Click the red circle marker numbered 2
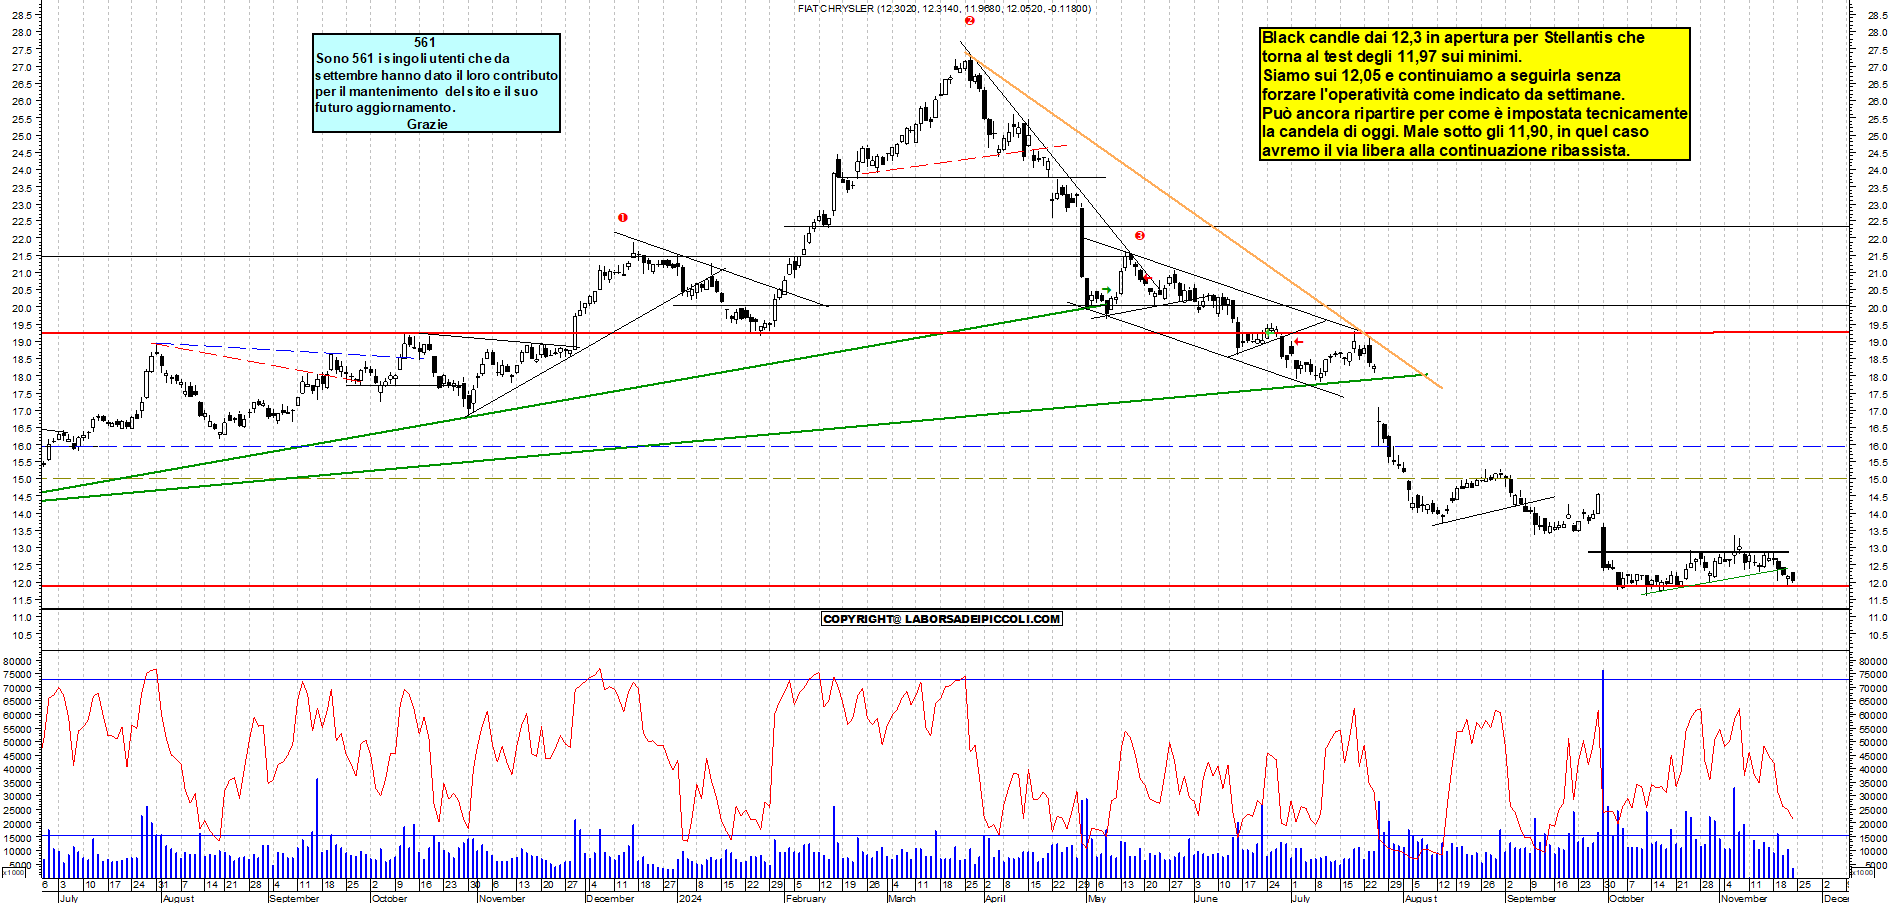 click(969, 20)
